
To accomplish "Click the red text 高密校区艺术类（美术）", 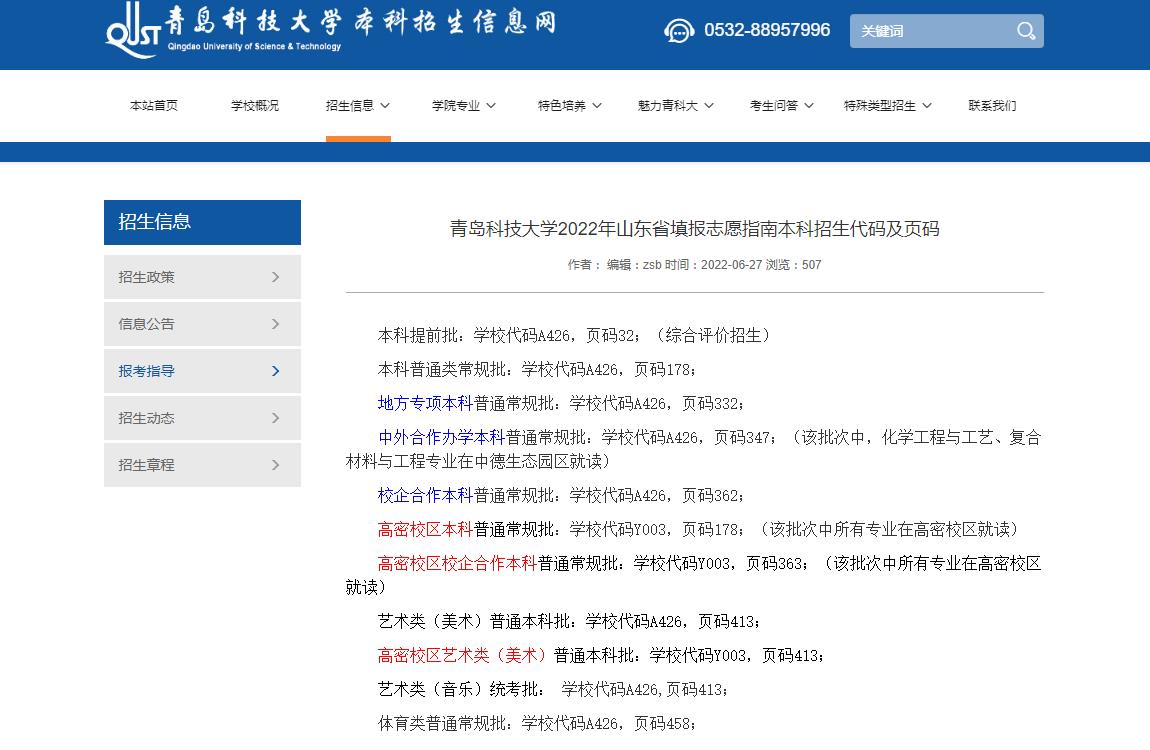I will (462, 655).
